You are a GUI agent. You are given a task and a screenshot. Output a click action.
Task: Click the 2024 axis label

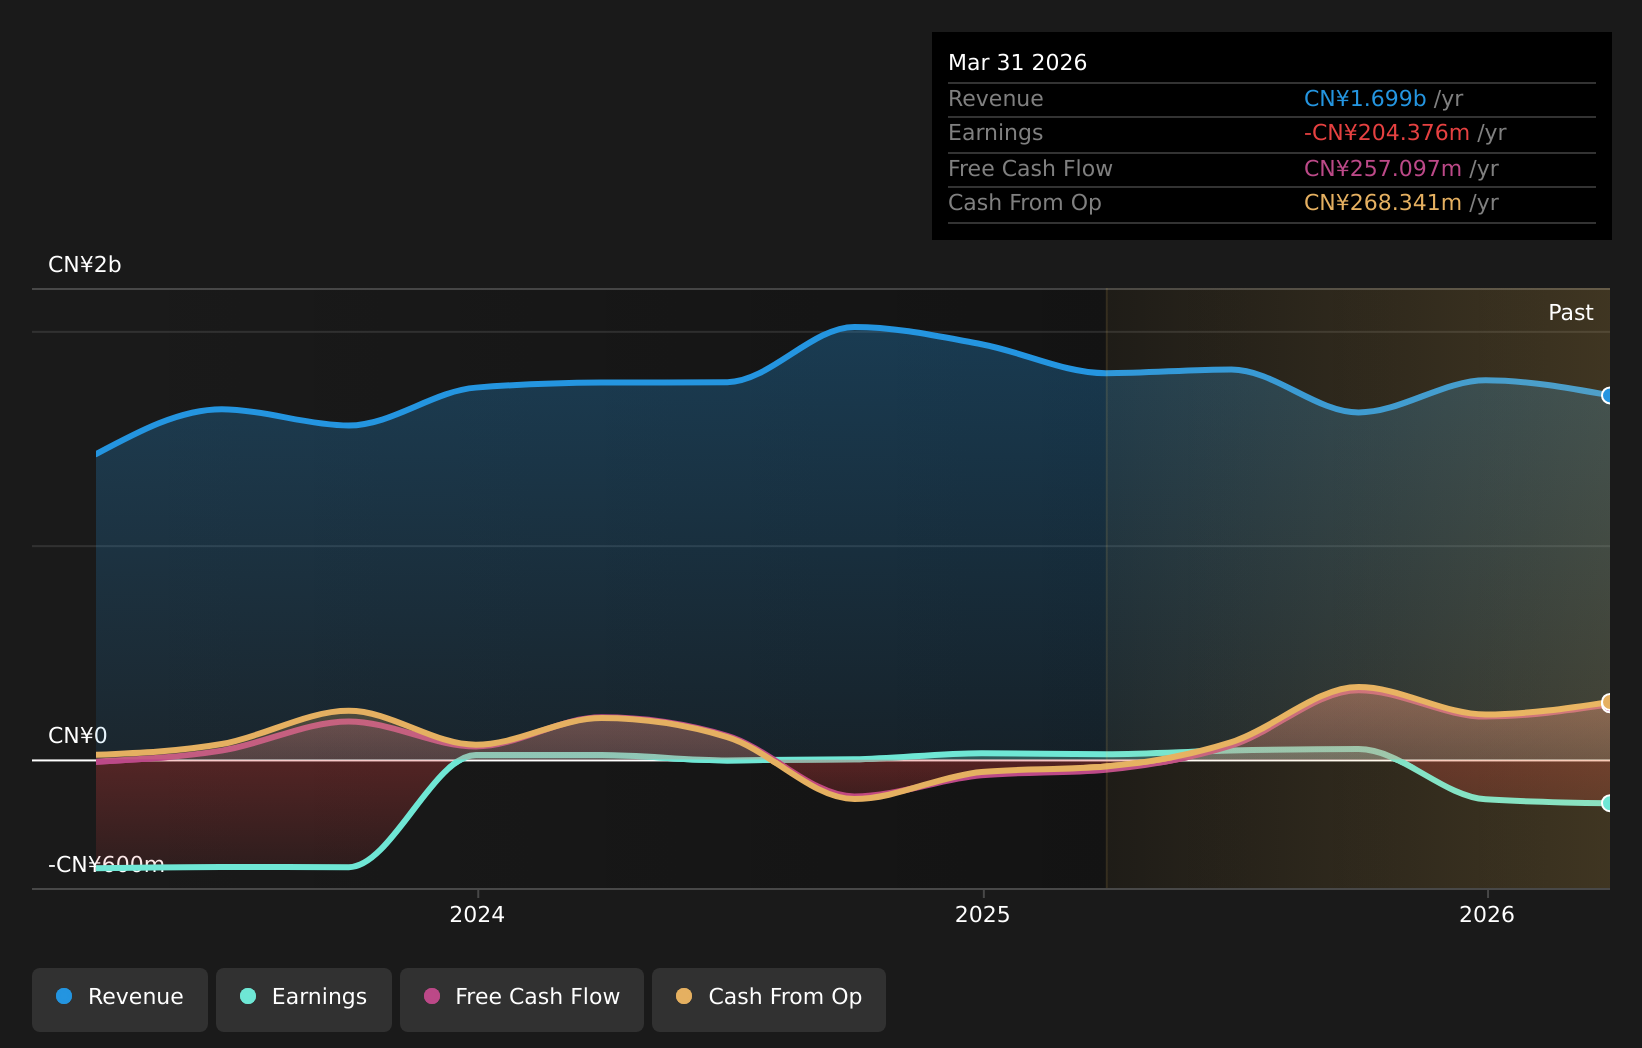coord(477,914)
